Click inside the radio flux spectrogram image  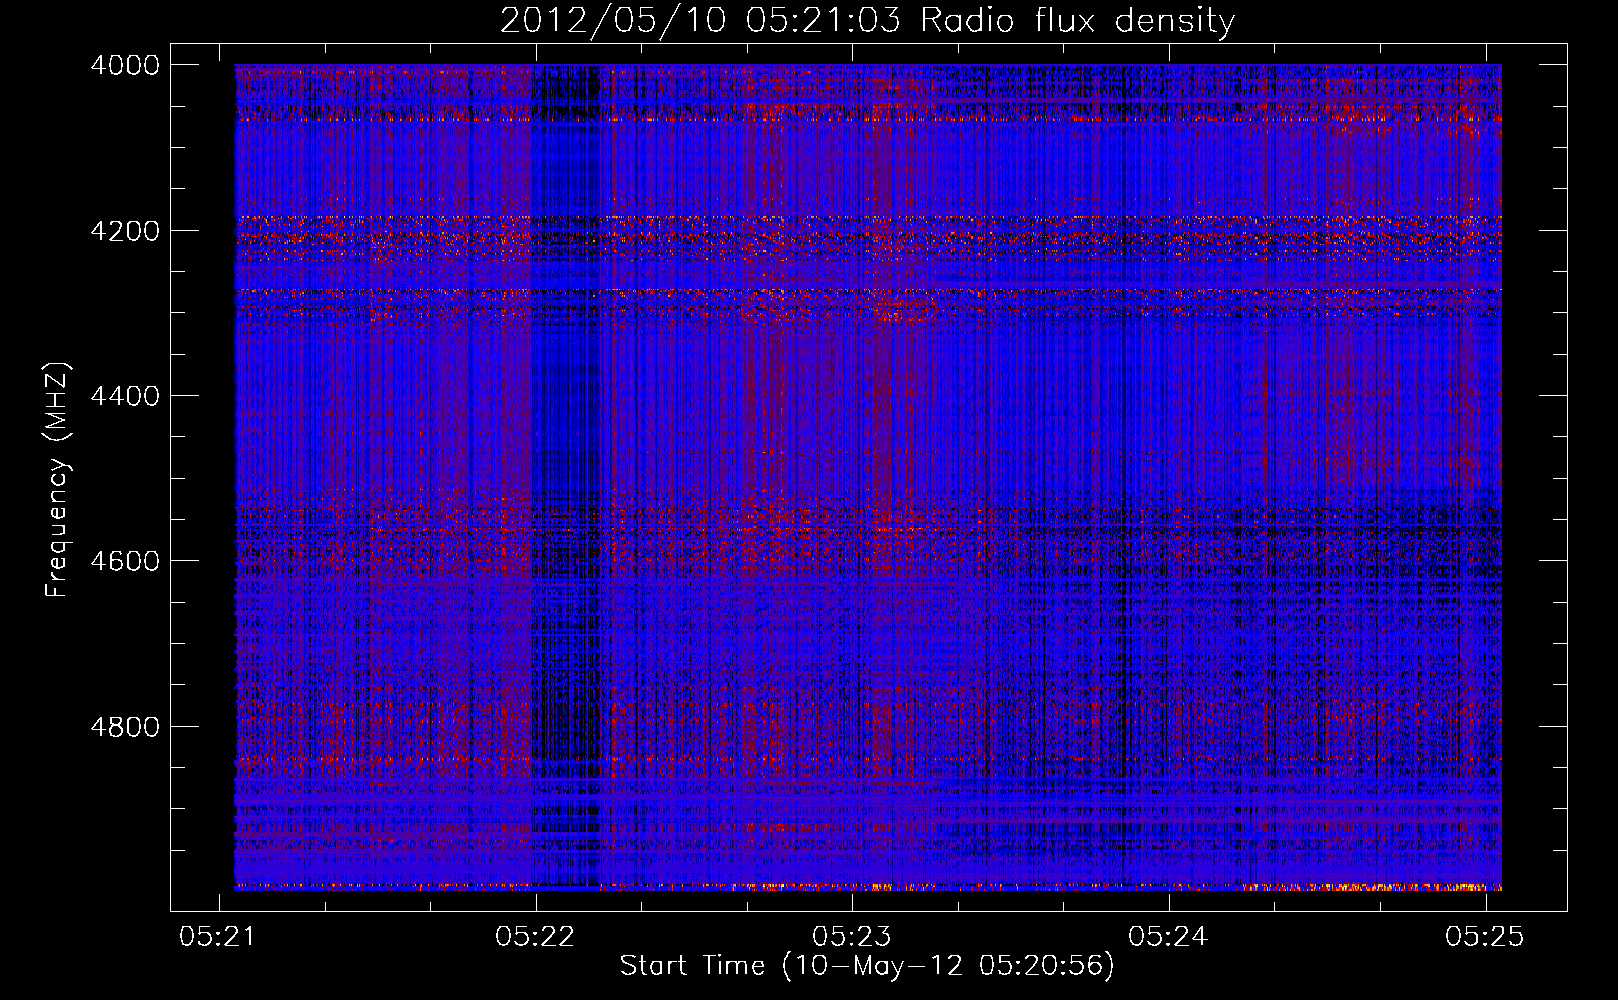[x=868, y=477]
